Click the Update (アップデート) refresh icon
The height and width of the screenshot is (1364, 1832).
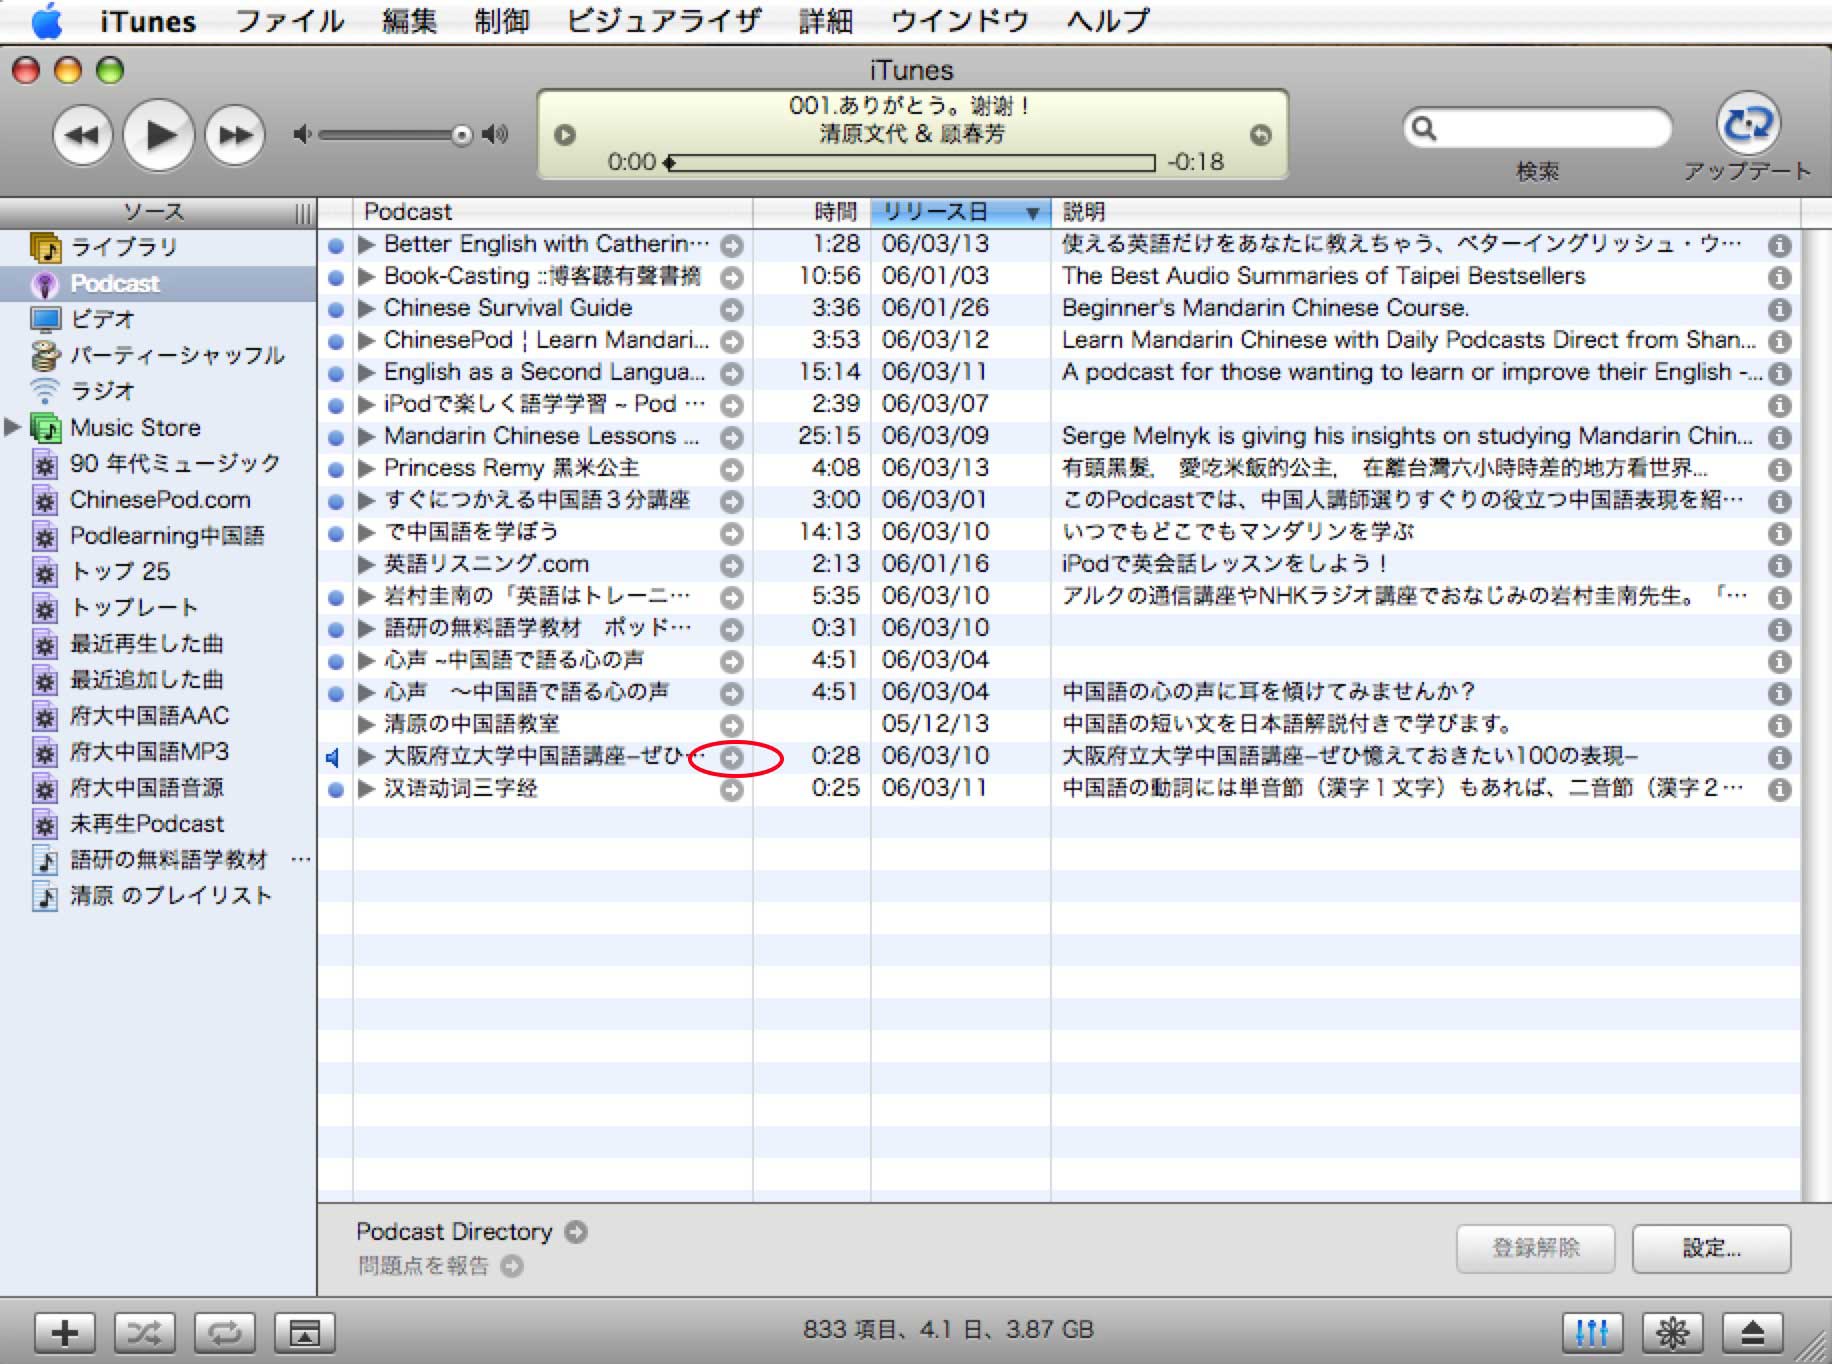1747,124
